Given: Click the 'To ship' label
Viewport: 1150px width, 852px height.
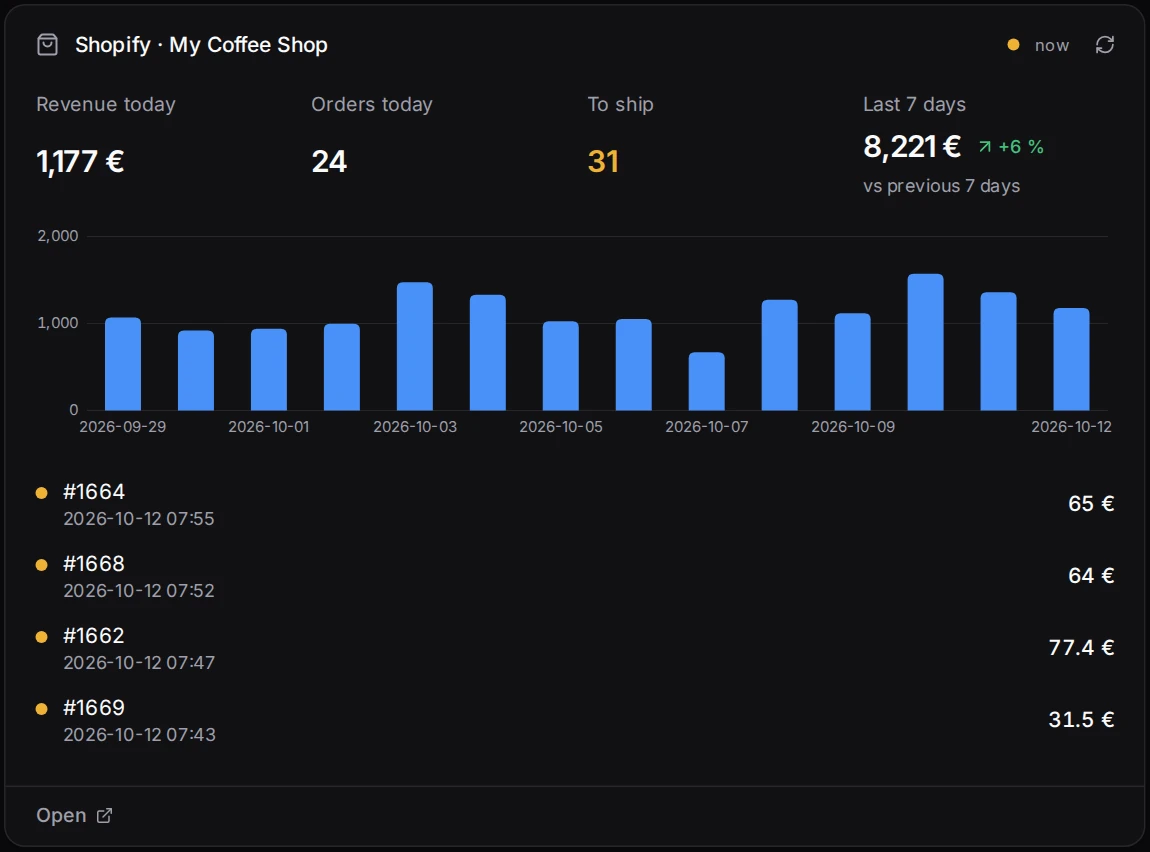Looking at the screenshot, I should pos(620,104).
